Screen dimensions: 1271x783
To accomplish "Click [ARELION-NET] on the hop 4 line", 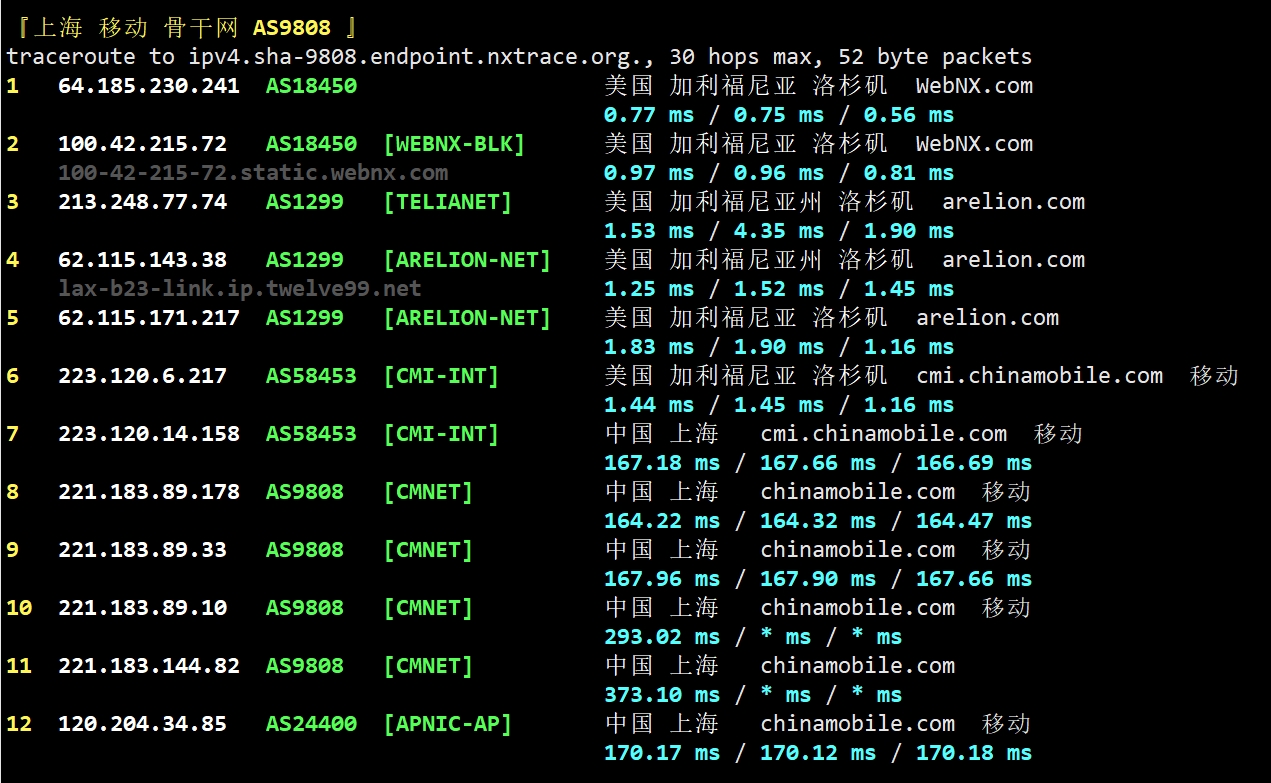I will pyautogui.click(x=467, y=260).
